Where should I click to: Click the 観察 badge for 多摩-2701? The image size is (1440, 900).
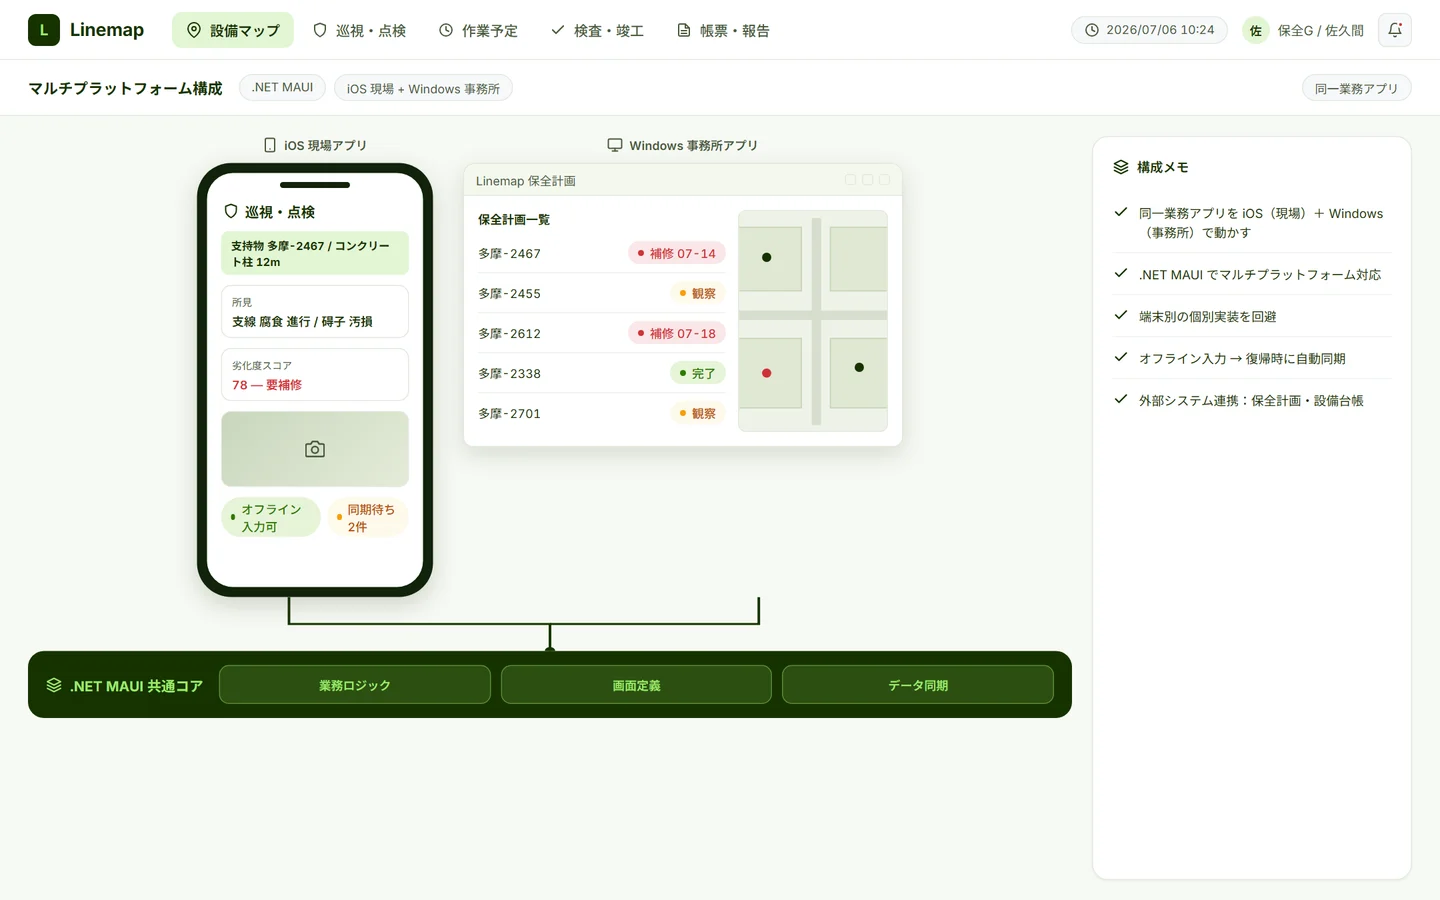pyautogui.click(x=697, y=413)
